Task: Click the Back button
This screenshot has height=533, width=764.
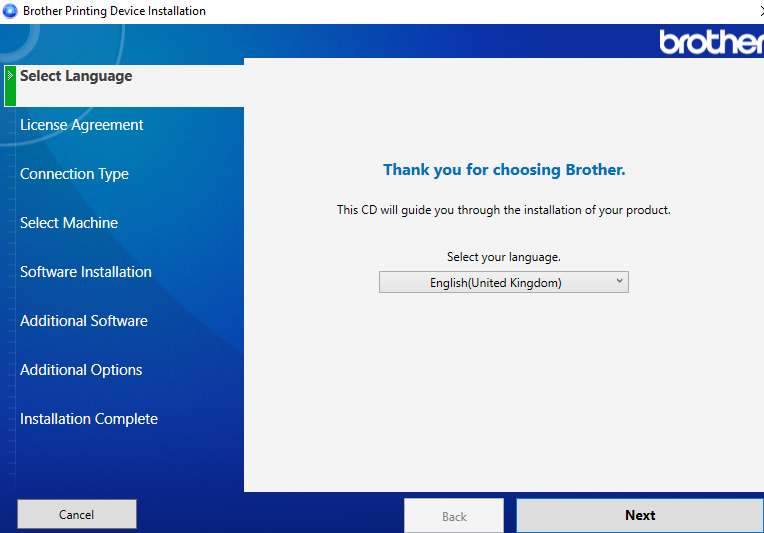Action: [x=454, y=516]
